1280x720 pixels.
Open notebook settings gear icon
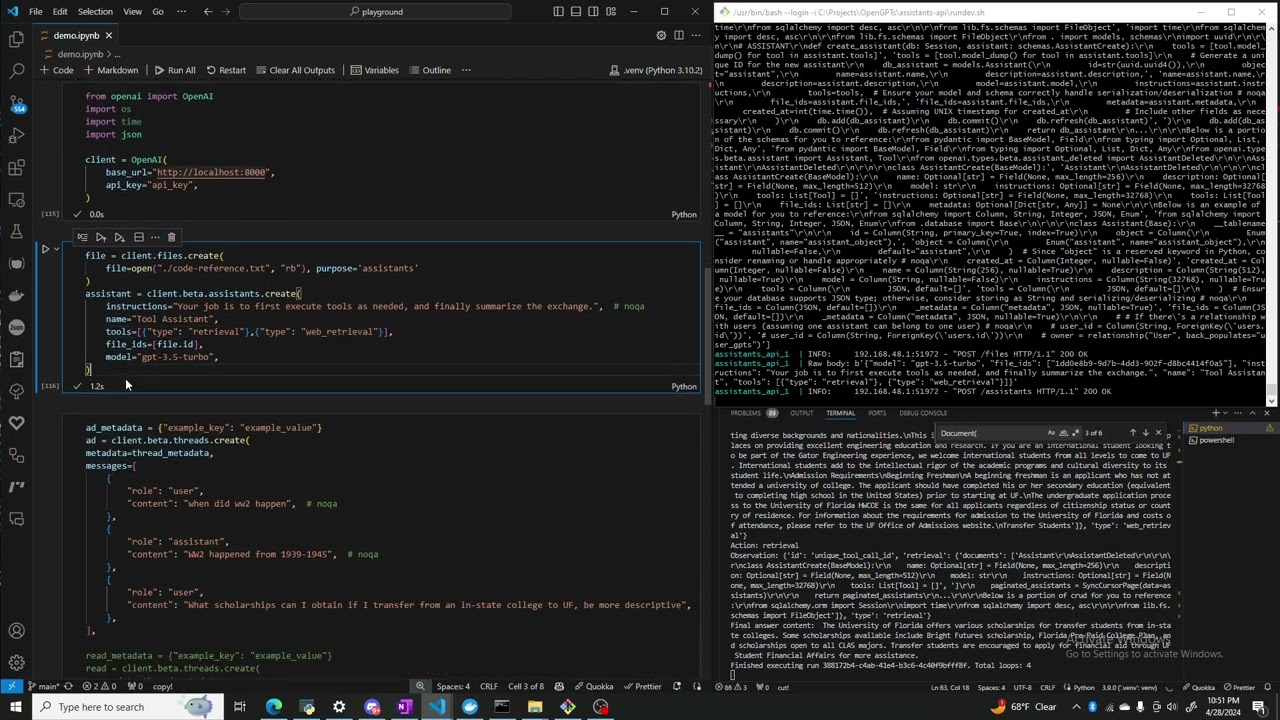[661, 35]
